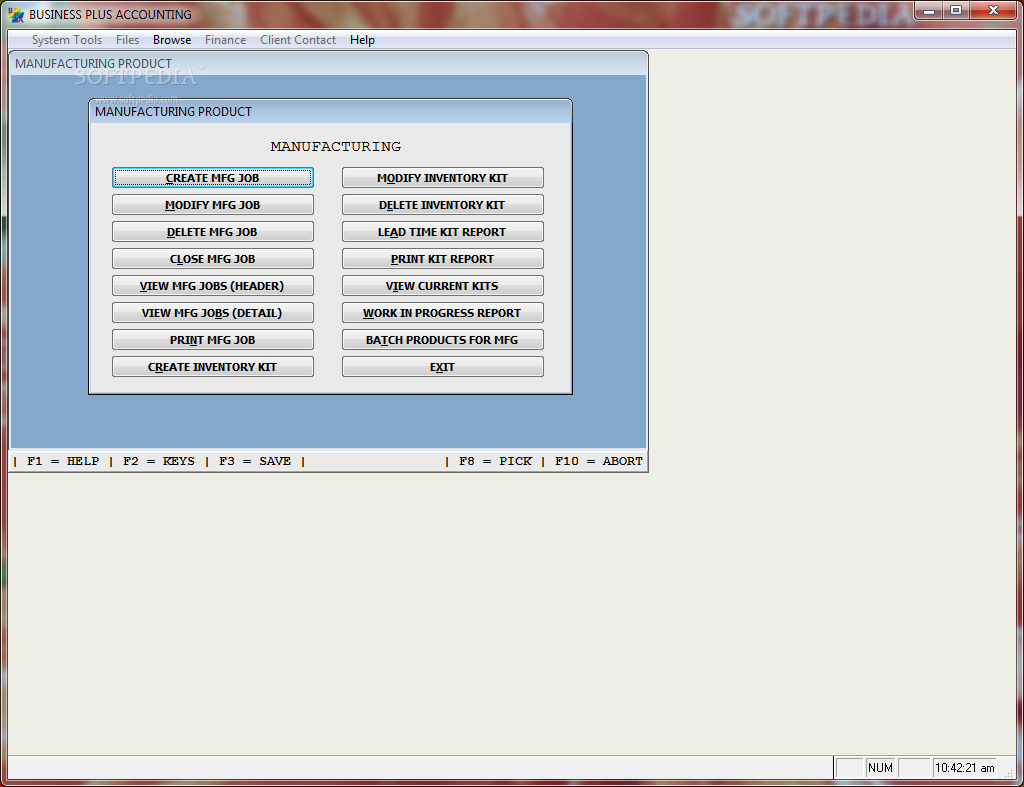The image size is (1024, 787).
Task: Click the MANUFACTURING heading text
Action: (x=336, y=146)
